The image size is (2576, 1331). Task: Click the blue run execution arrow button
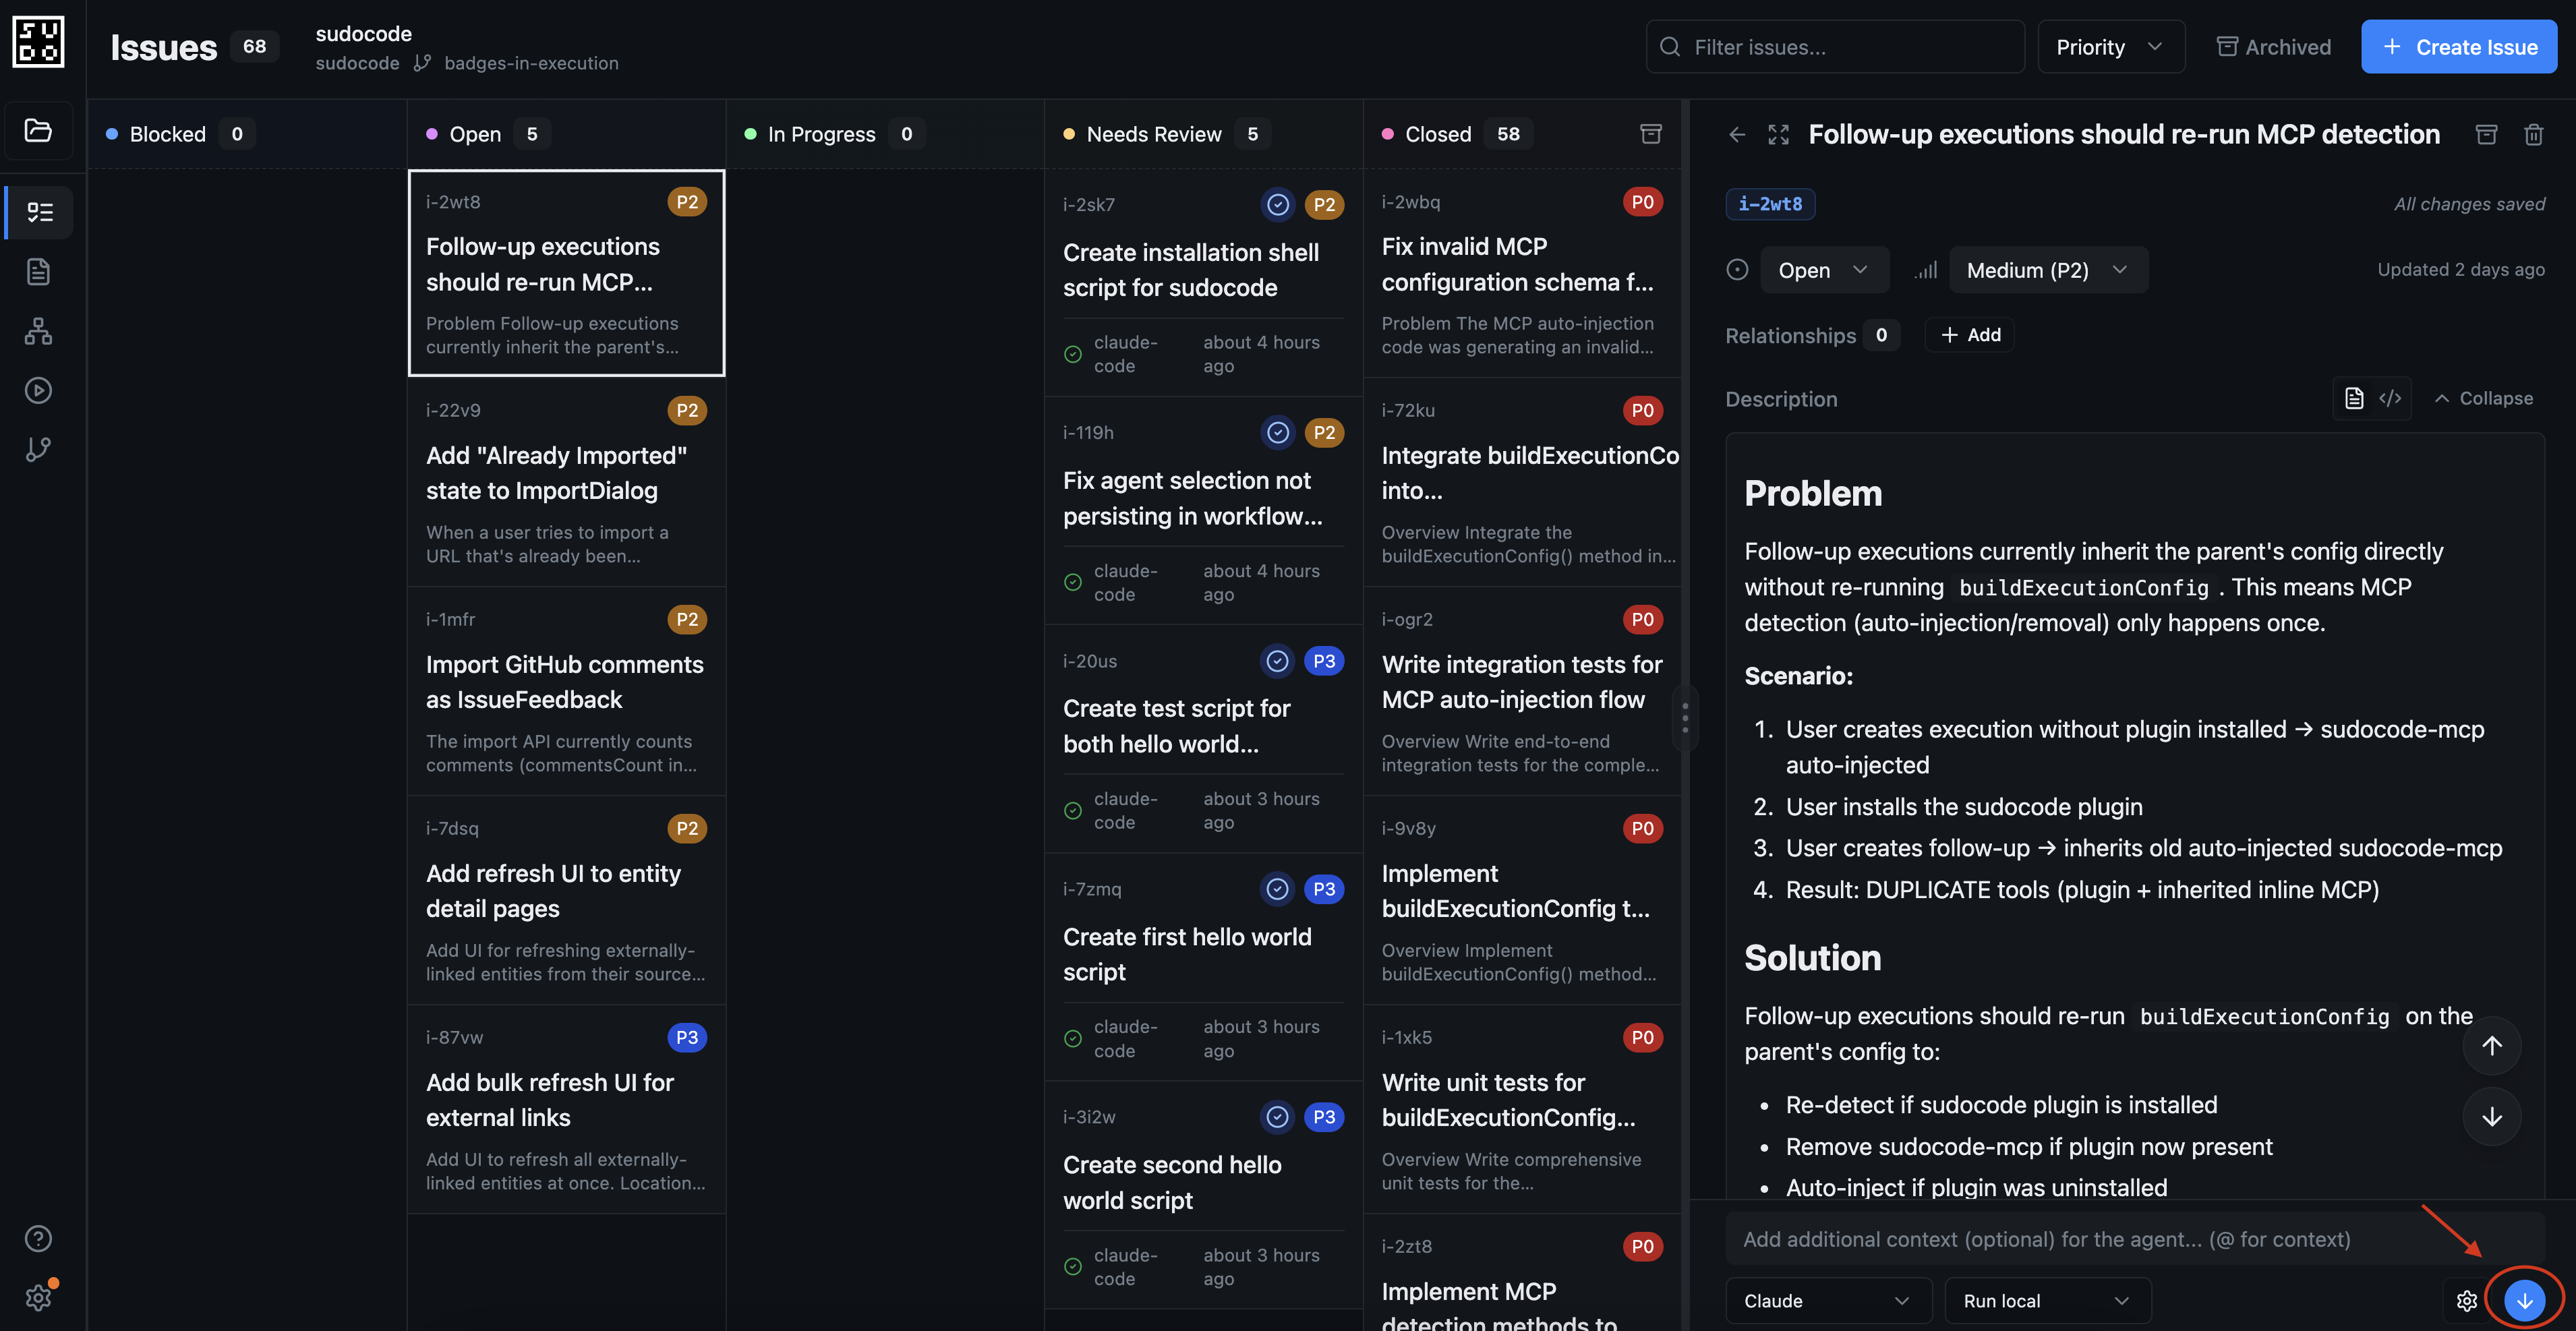tap(2524, 1300)
